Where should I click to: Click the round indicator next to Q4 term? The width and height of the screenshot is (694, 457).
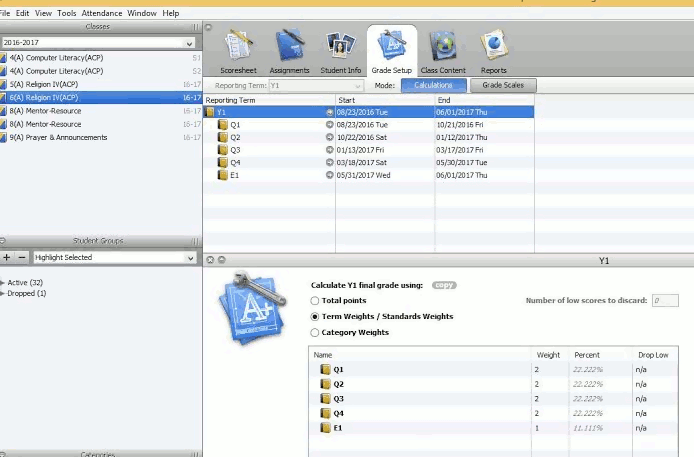329,162
